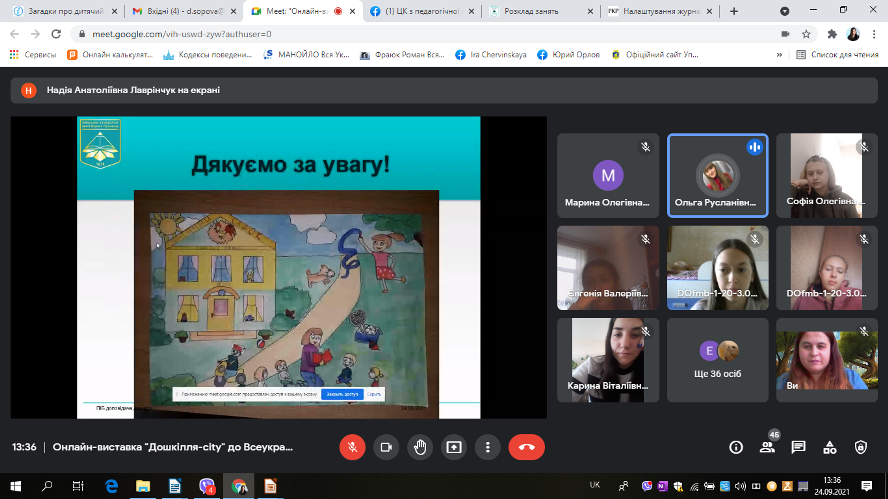Viewport: 888px width, 499px height.
Task: Click the present screen icon
Action: (454, 447)
